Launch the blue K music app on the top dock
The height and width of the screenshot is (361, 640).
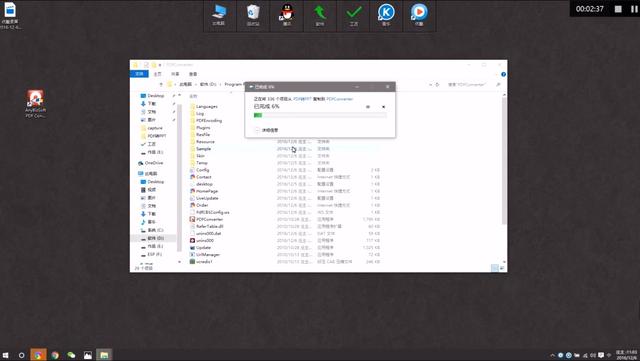coord(386,15)
